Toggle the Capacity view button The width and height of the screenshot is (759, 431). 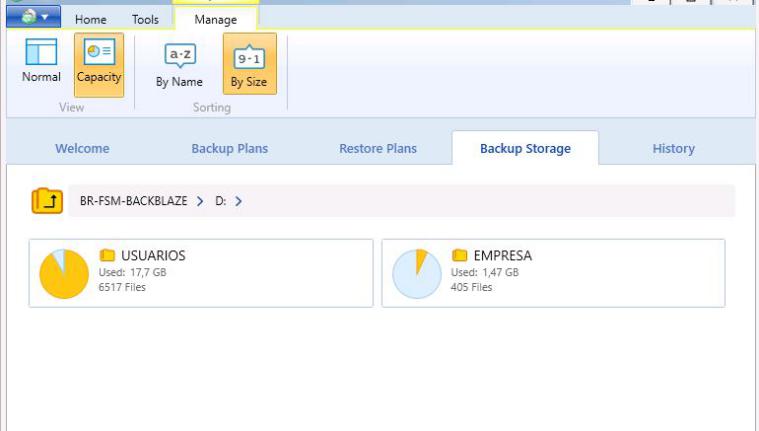click(99, 62)
